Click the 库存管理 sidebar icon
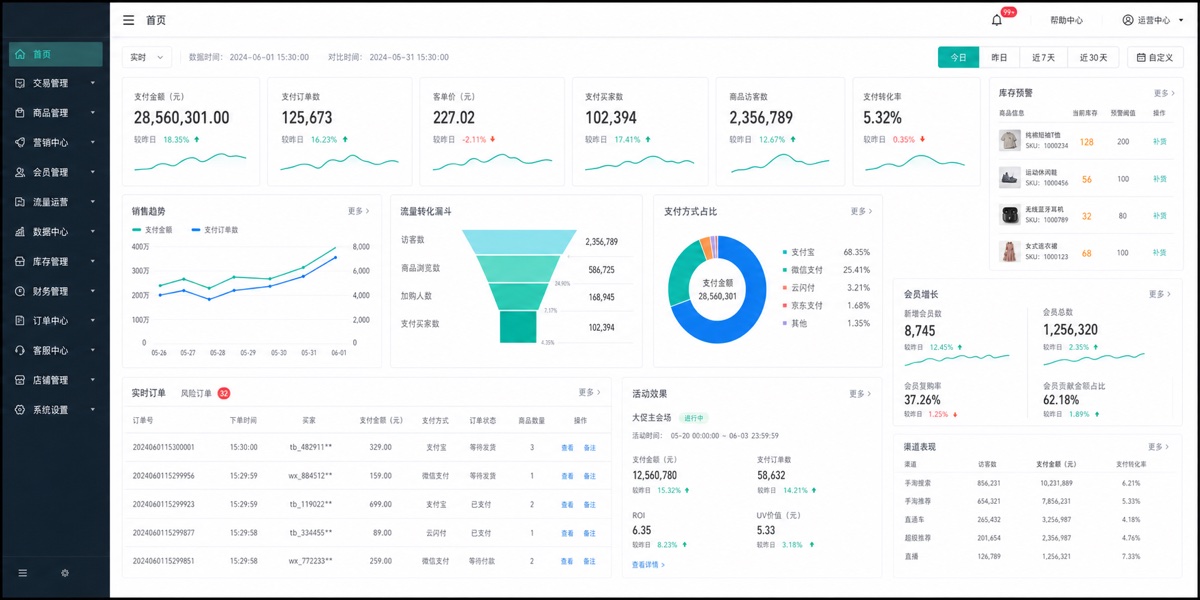Screen dimensions: 1200x600 tap(21, 262)
